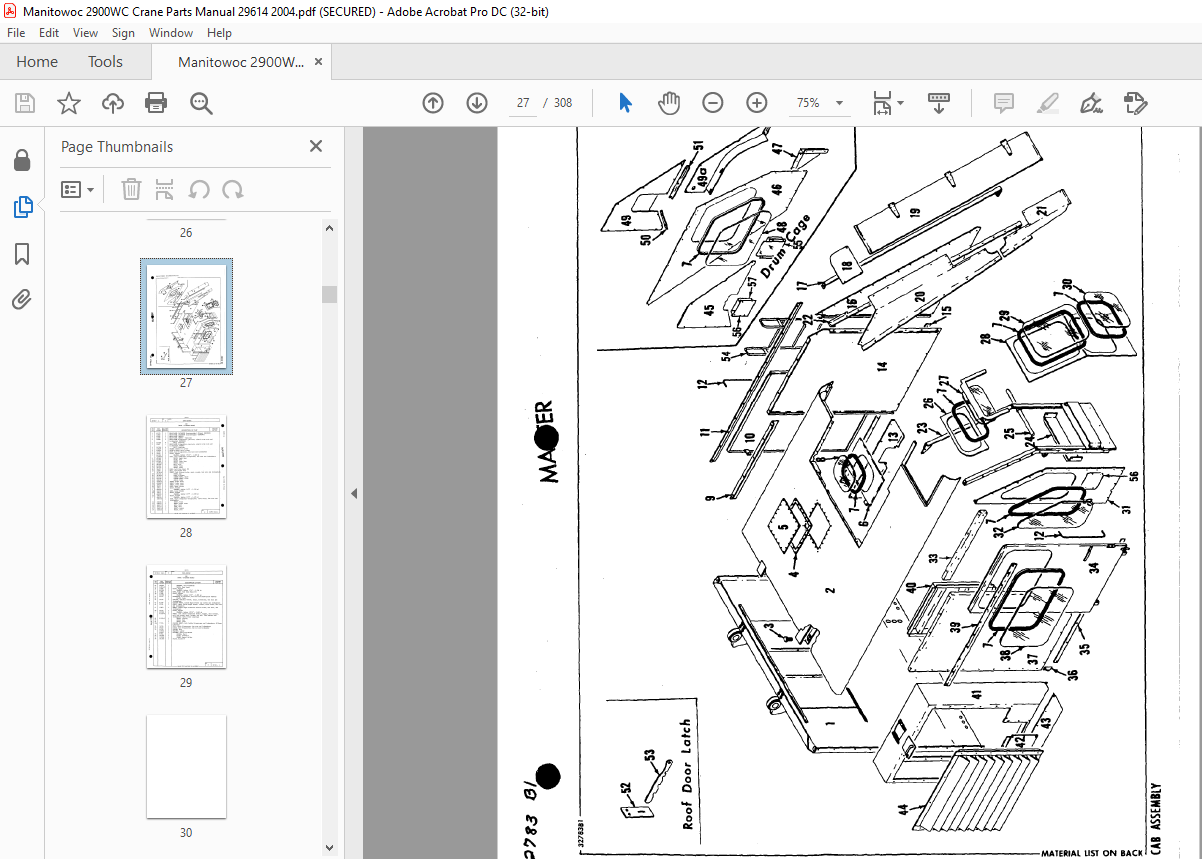Rotate pages counterclockwise

tap(199, 189)
